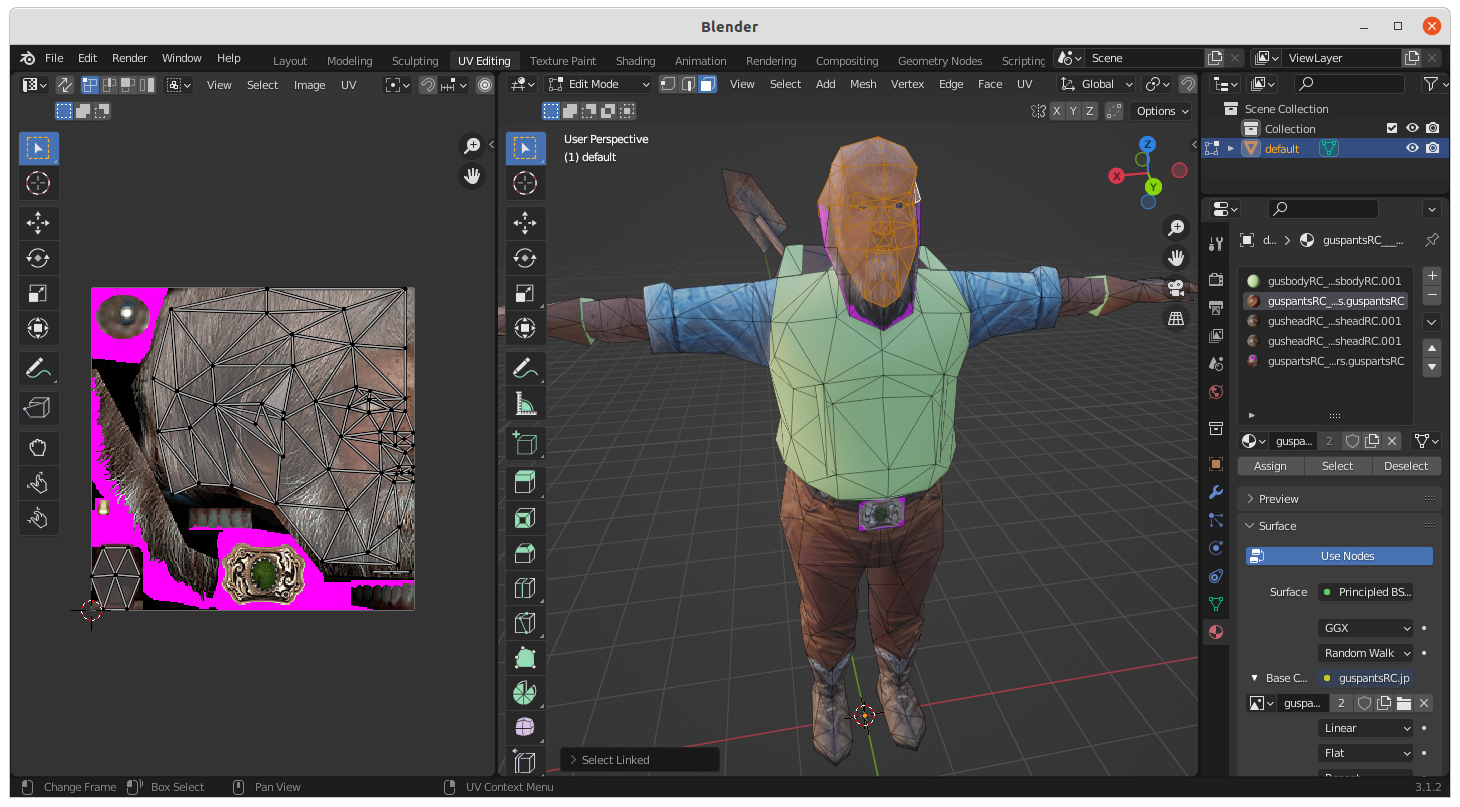Hide the default object with eye icon
The width and height of the screenshot is (1460, 807).
click(x=1412, y=148)
